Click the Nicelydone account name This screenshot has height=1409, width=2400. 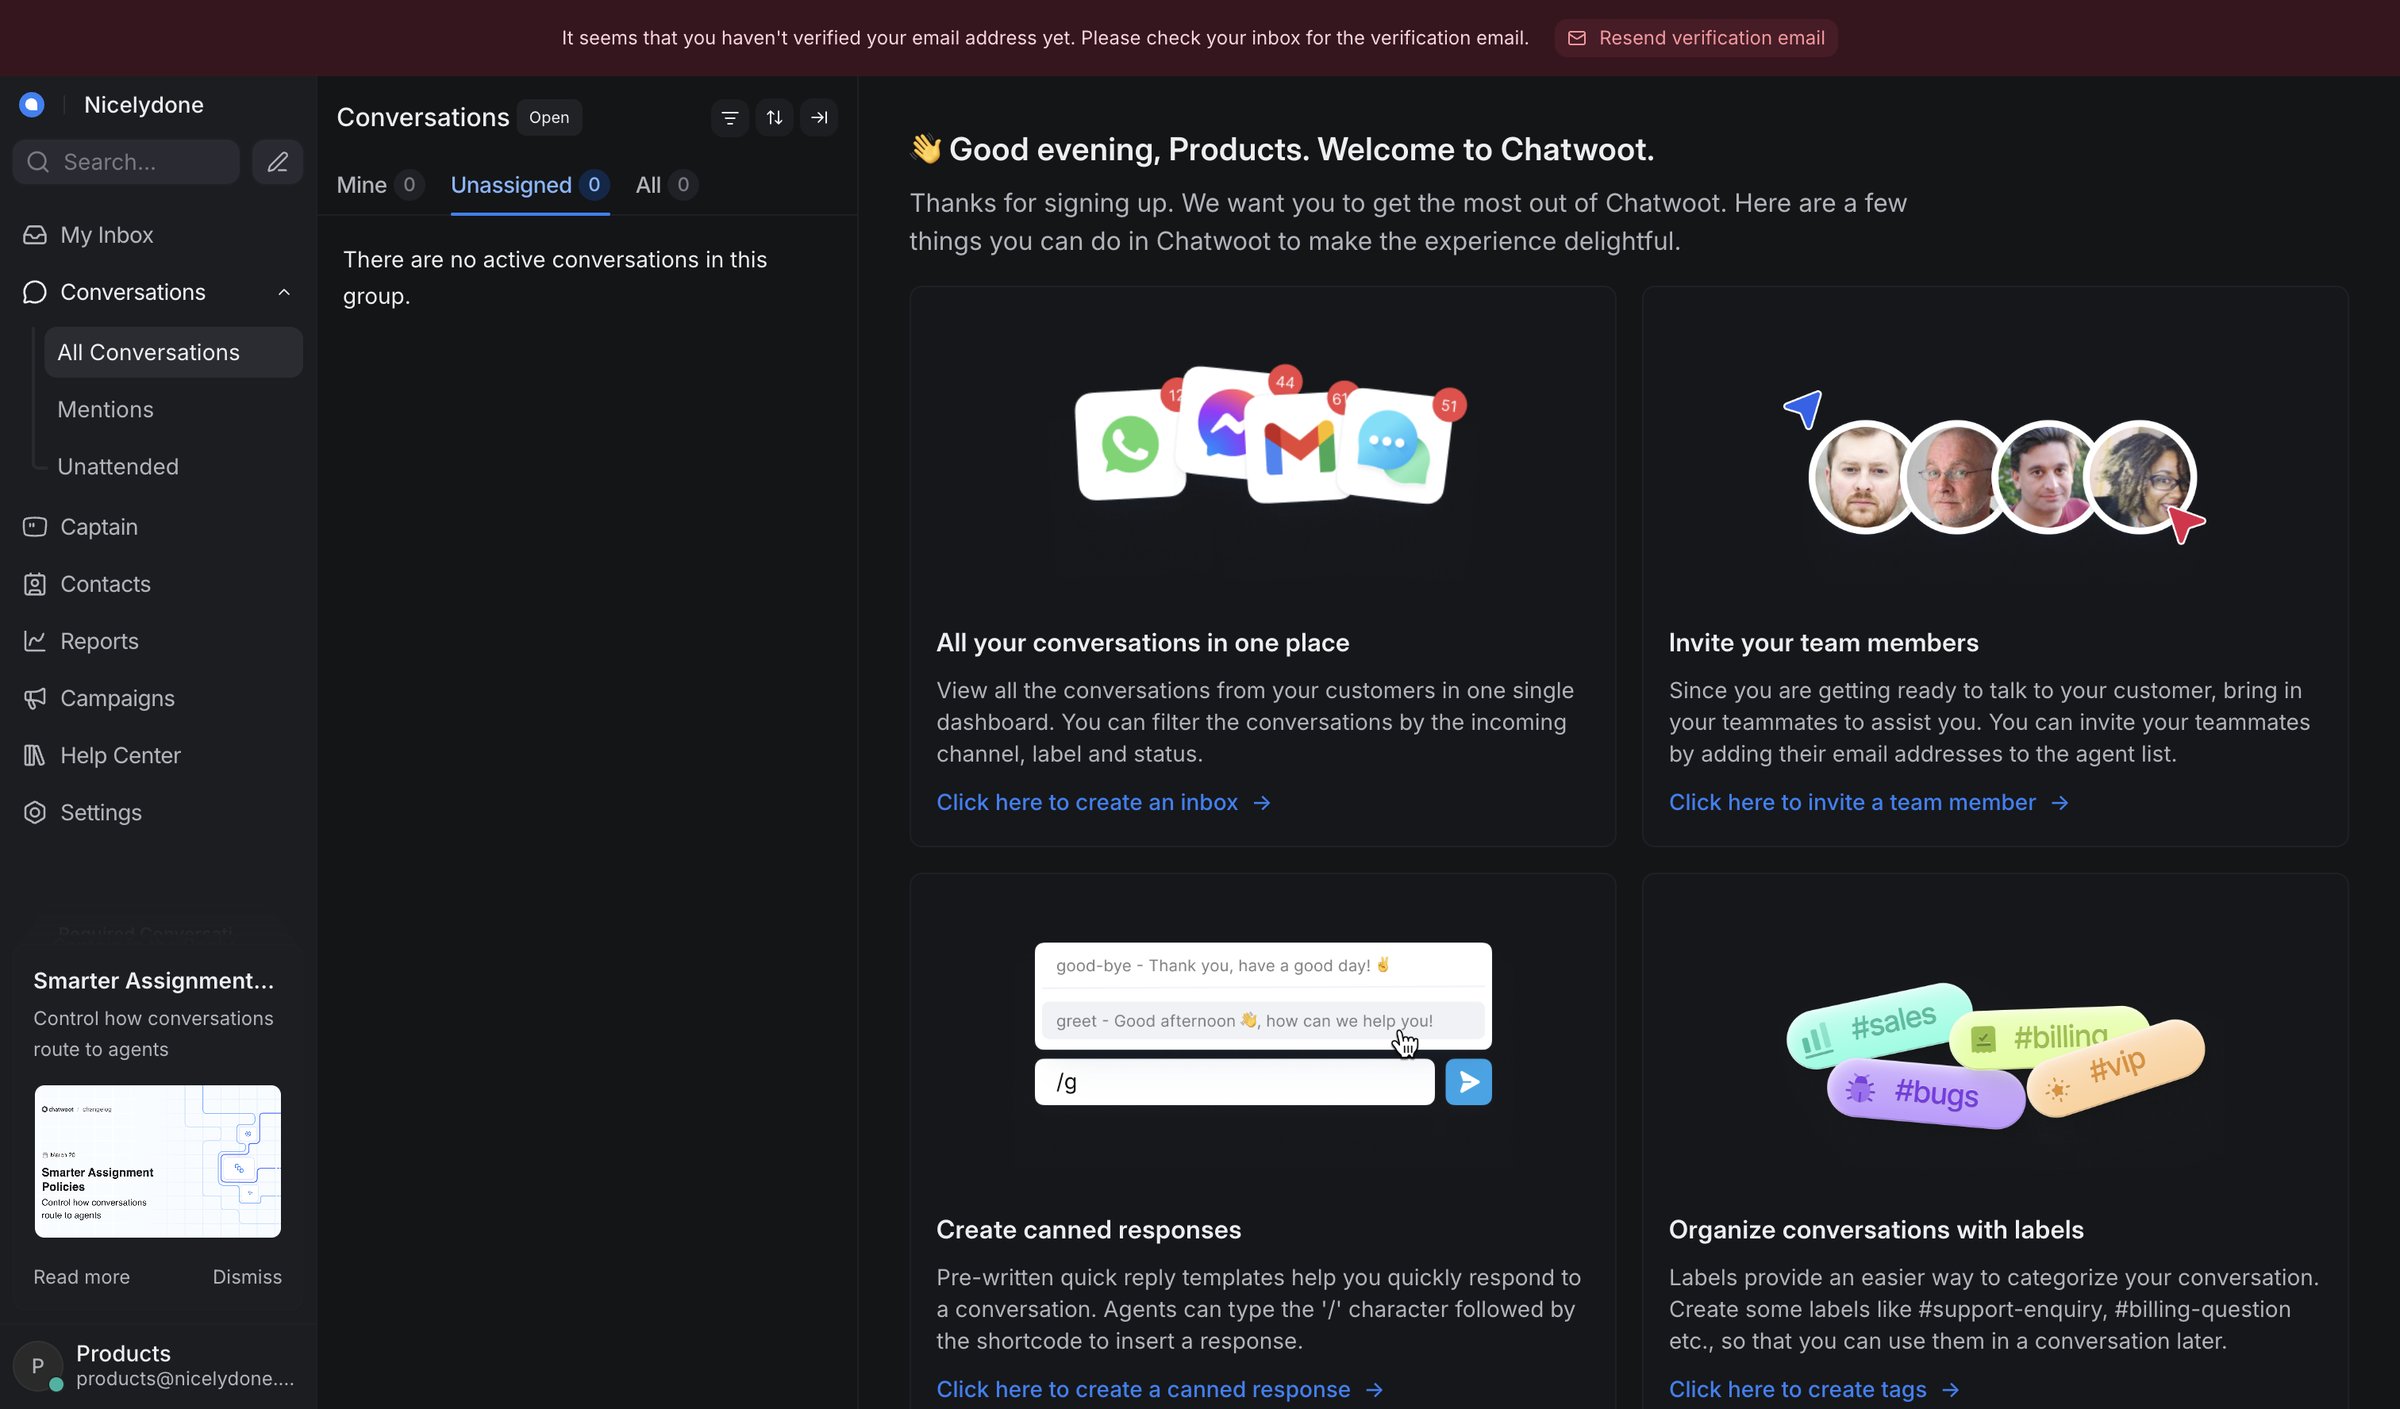(x=144, y=105)
